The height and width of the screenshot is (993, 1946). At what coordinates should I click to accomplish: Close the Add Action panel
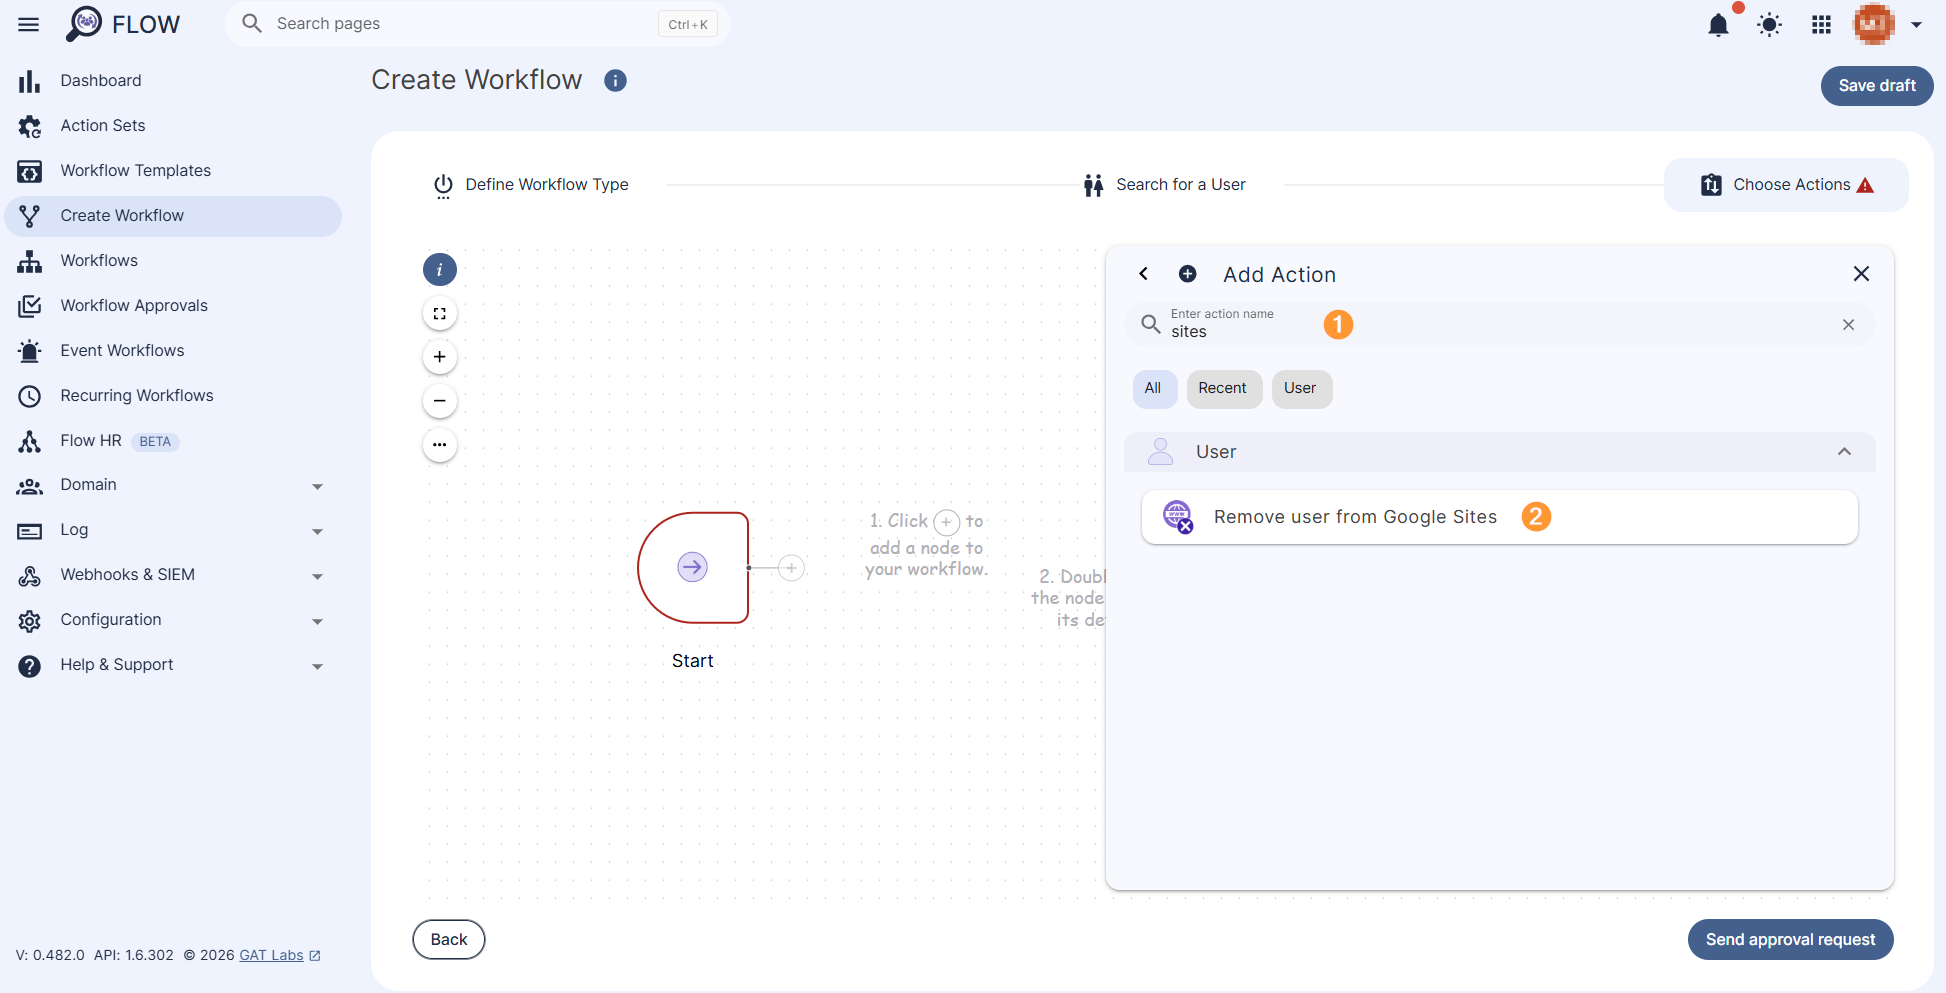pyautogui.click(x=1861, y=274)
